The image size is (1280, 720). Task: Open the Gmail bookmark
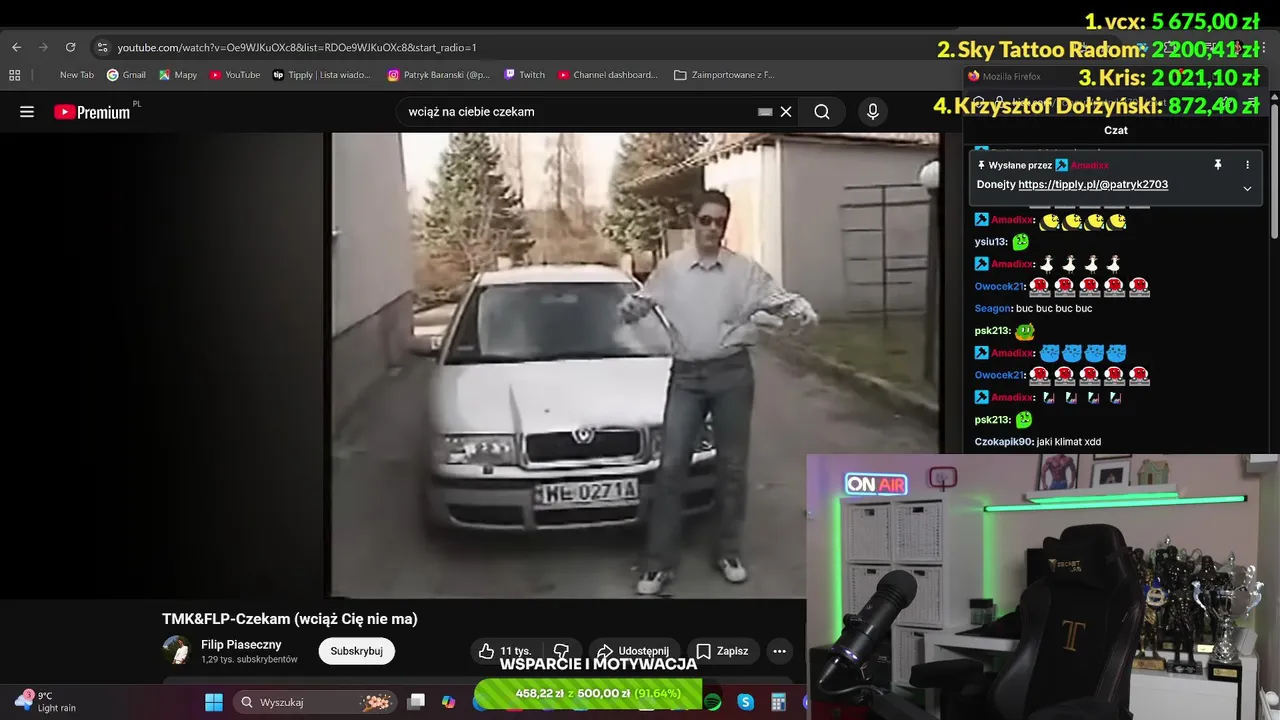click(126, 75)
